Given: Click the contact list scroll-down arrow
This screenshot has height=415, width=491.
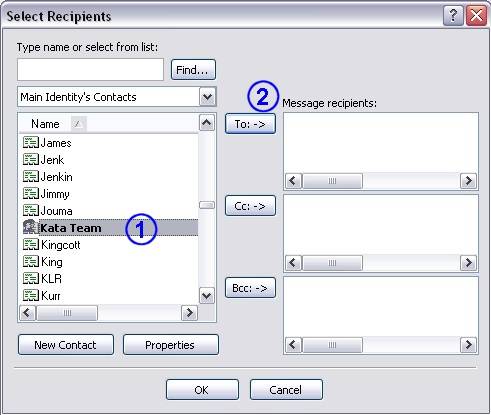Looking at the screenshot, I should (207, 296).
